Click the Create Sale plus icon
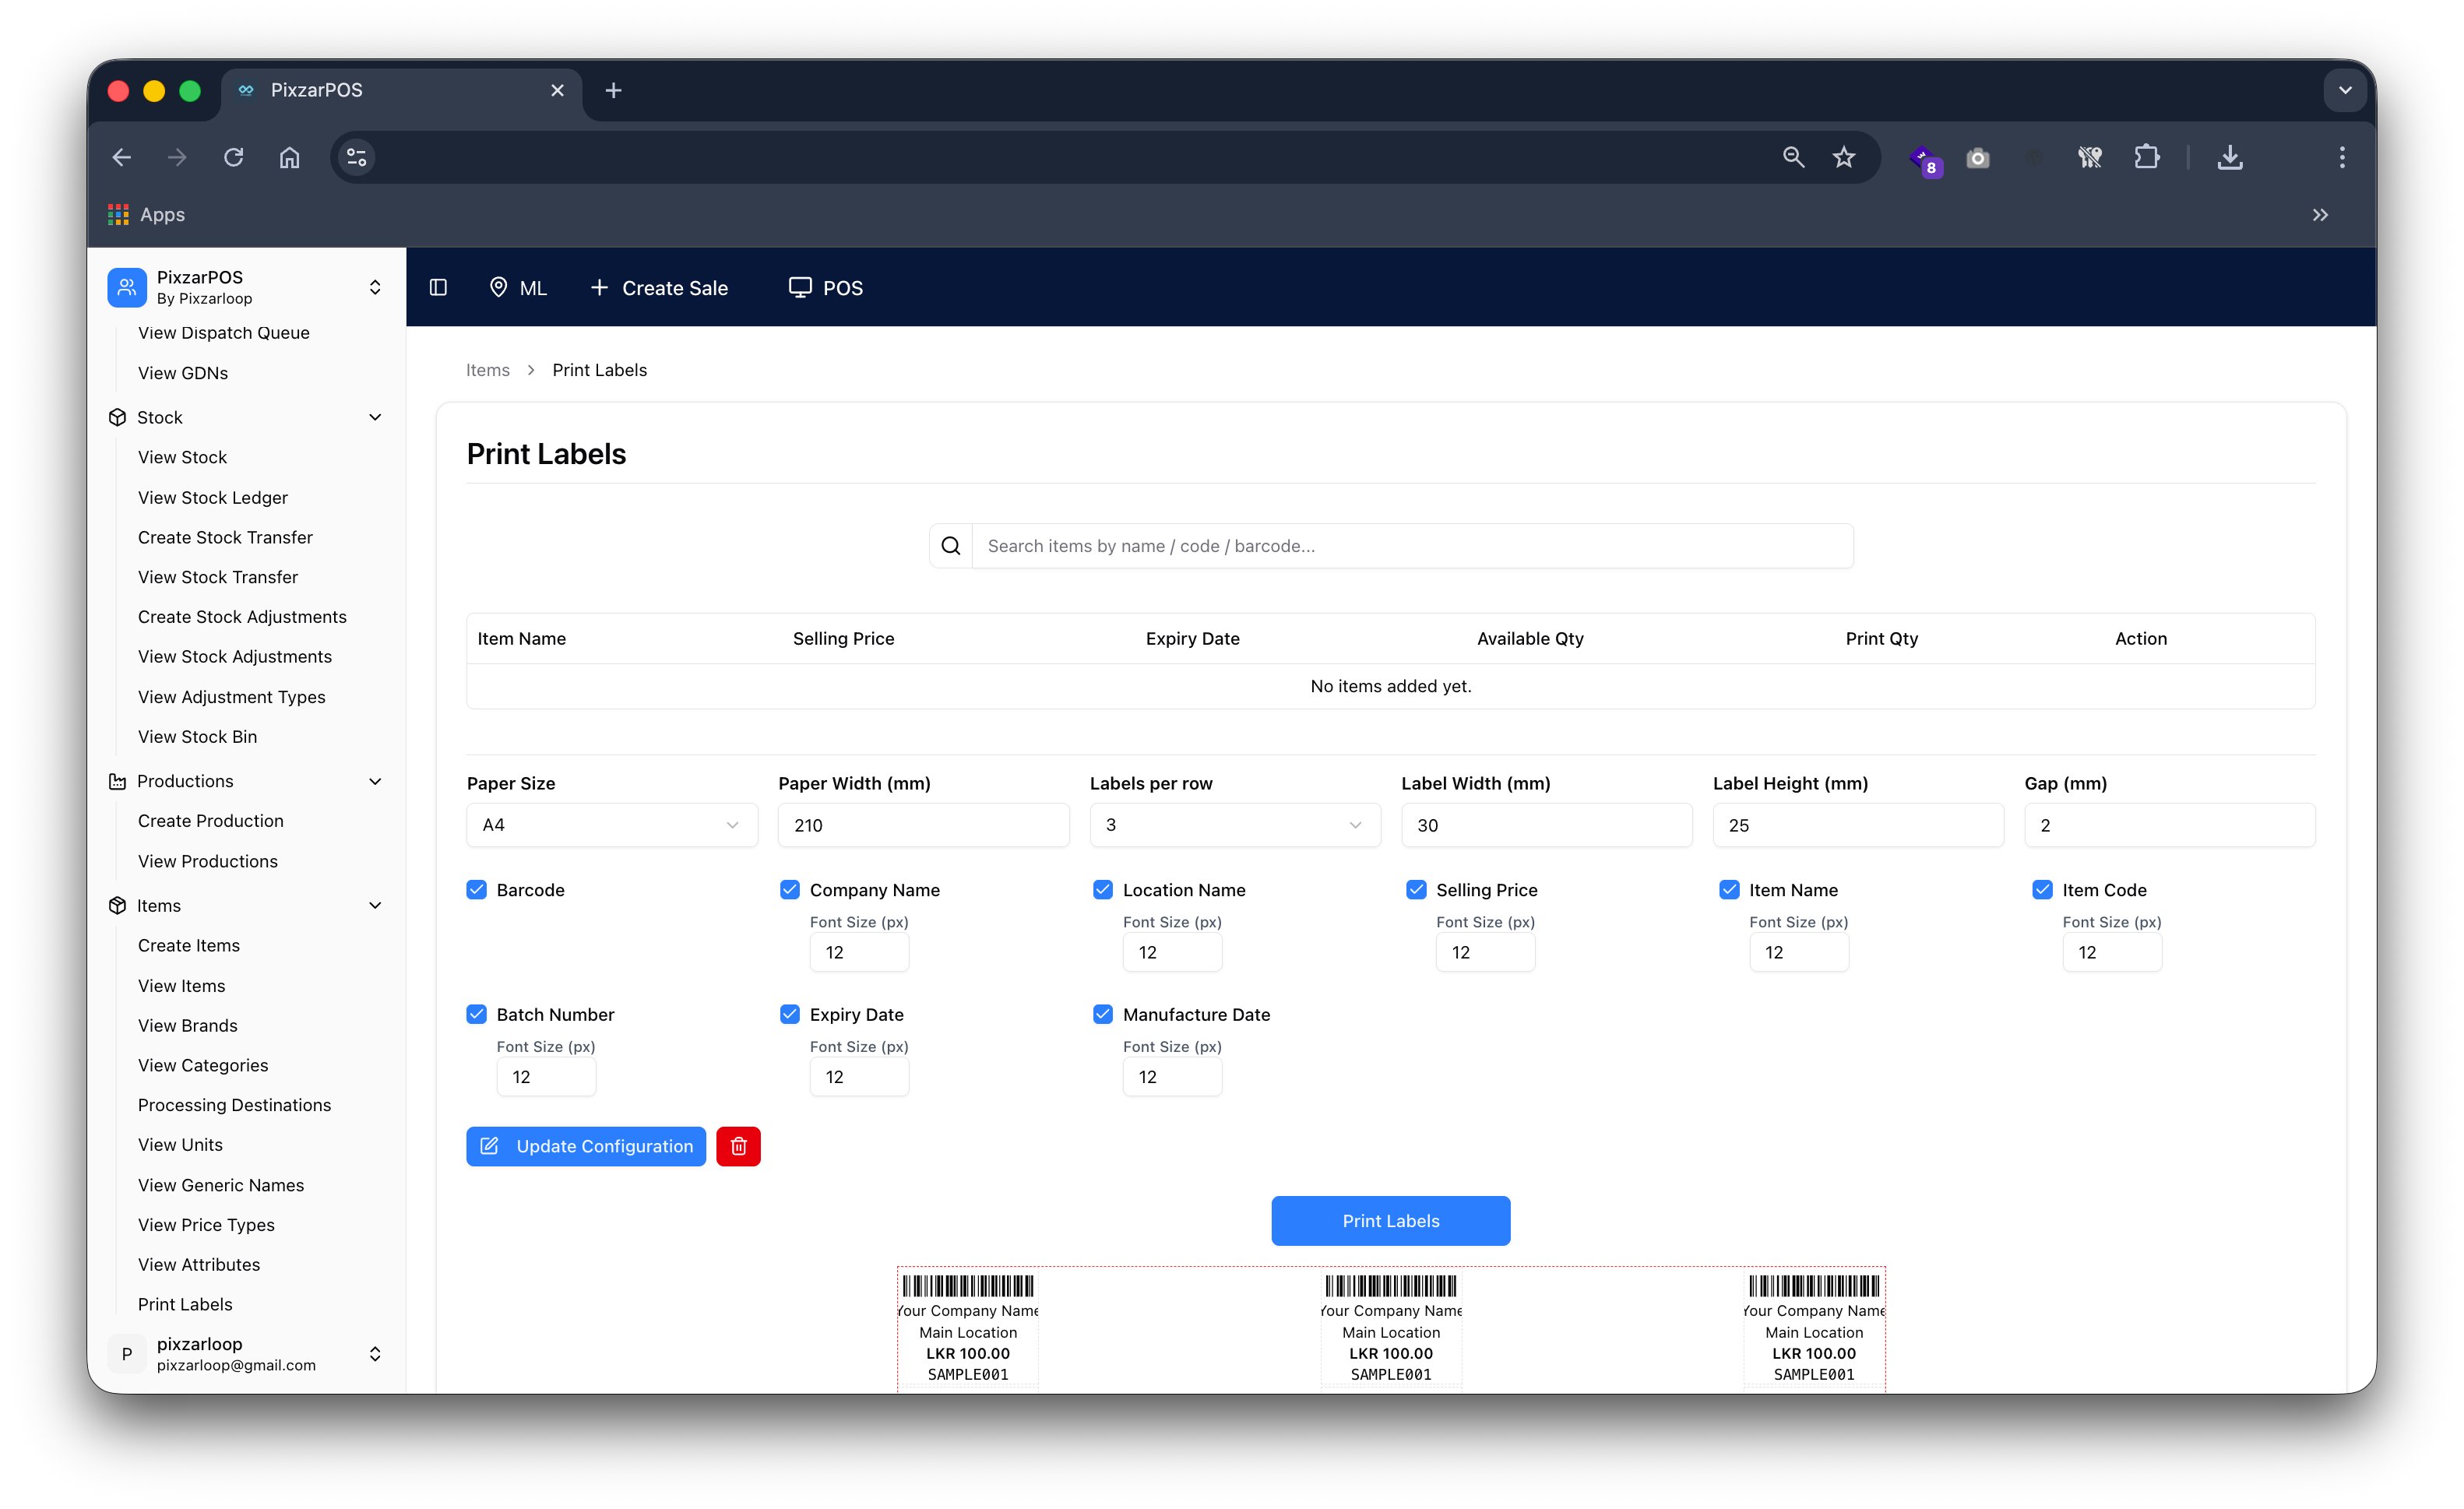The image size is (2464, 1509). point(599,287)
